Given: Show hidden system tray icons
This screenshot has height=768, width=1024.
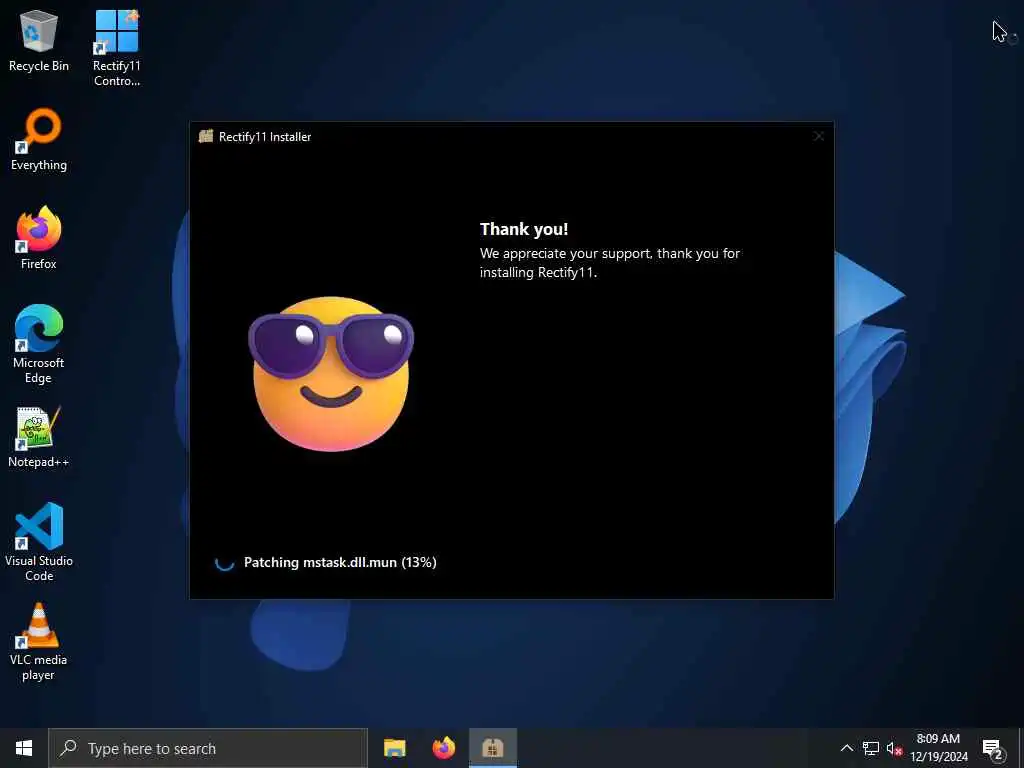Looking at the screenshot, I should click(x=846, y=748).
